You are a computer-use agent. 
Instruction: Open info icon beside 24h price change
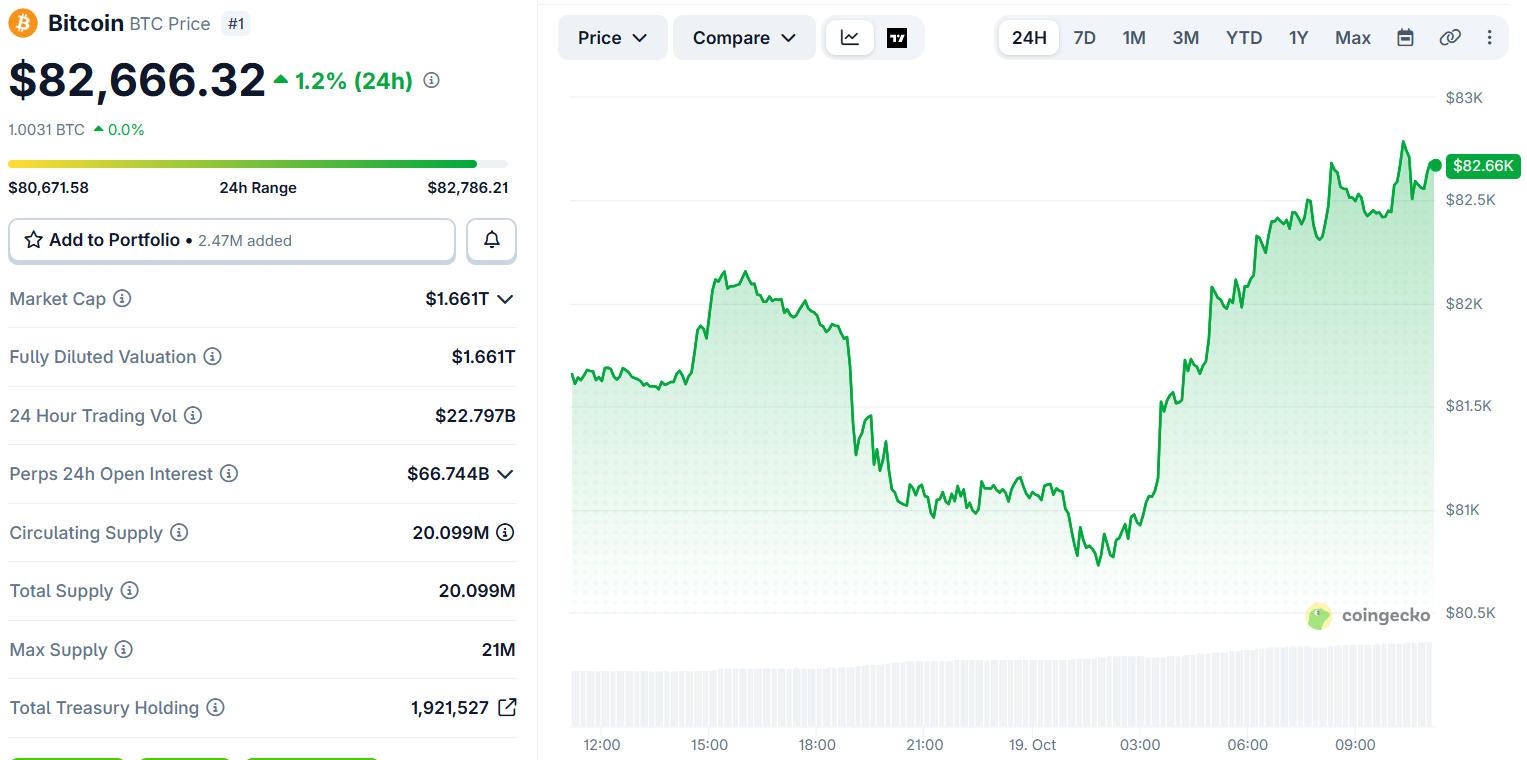click(x=431, y=80)
